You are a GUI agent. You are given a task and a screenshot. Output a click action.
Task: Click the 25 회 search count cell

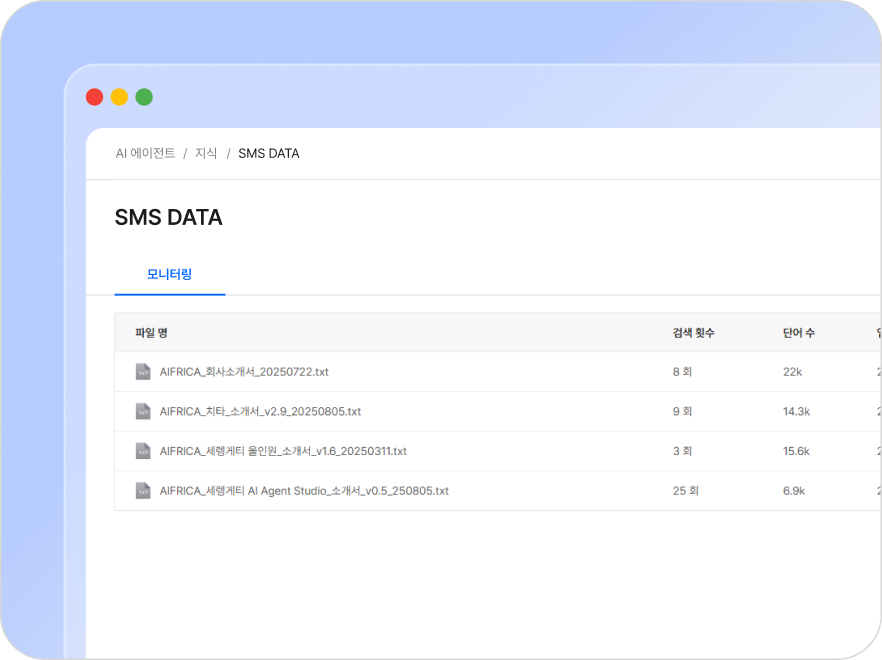[685, 491]
